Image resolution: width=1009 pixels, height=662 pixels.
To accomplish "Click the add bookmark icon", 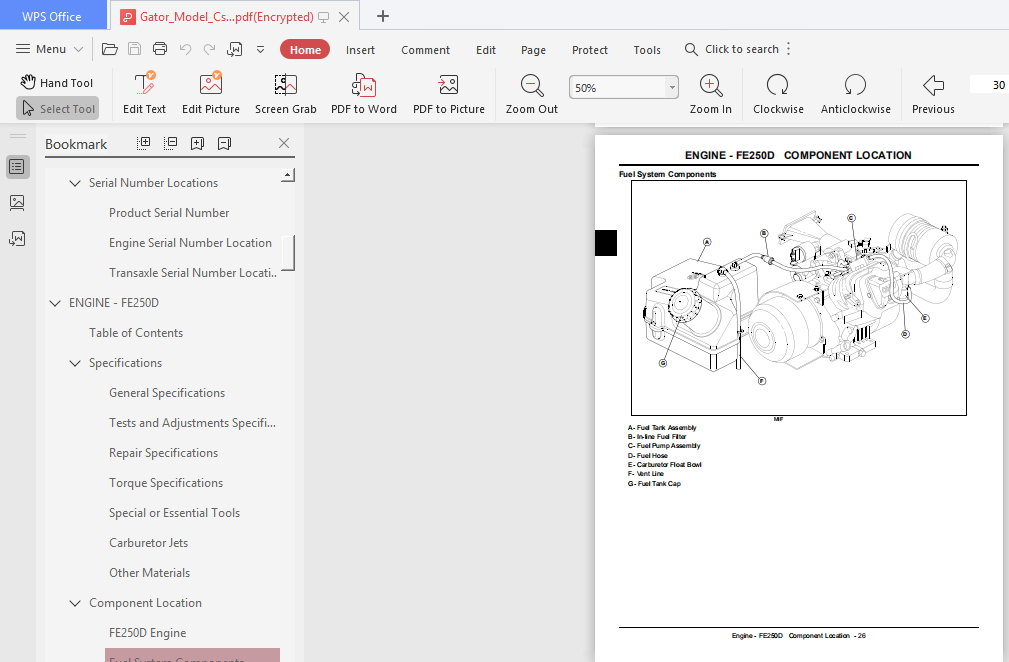I will [x=198, y=143].
